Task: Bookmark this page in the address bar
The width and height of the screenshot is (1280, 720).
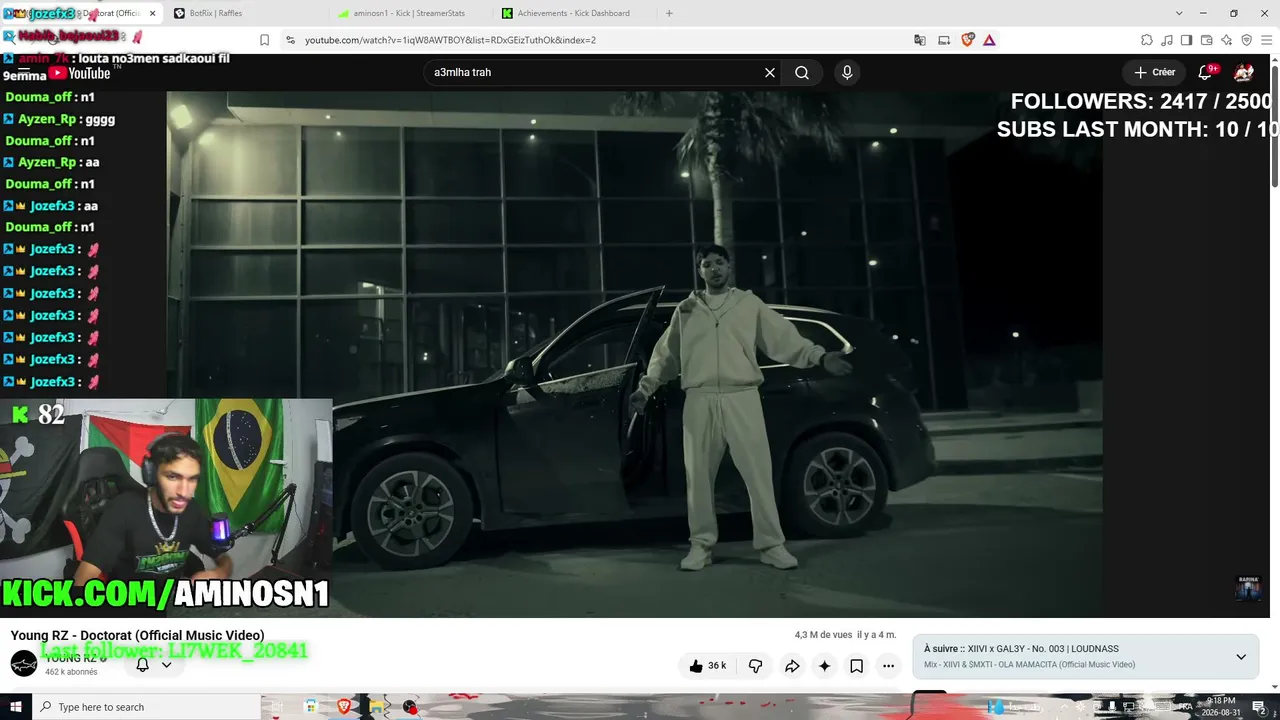Action: click(264, 40)
